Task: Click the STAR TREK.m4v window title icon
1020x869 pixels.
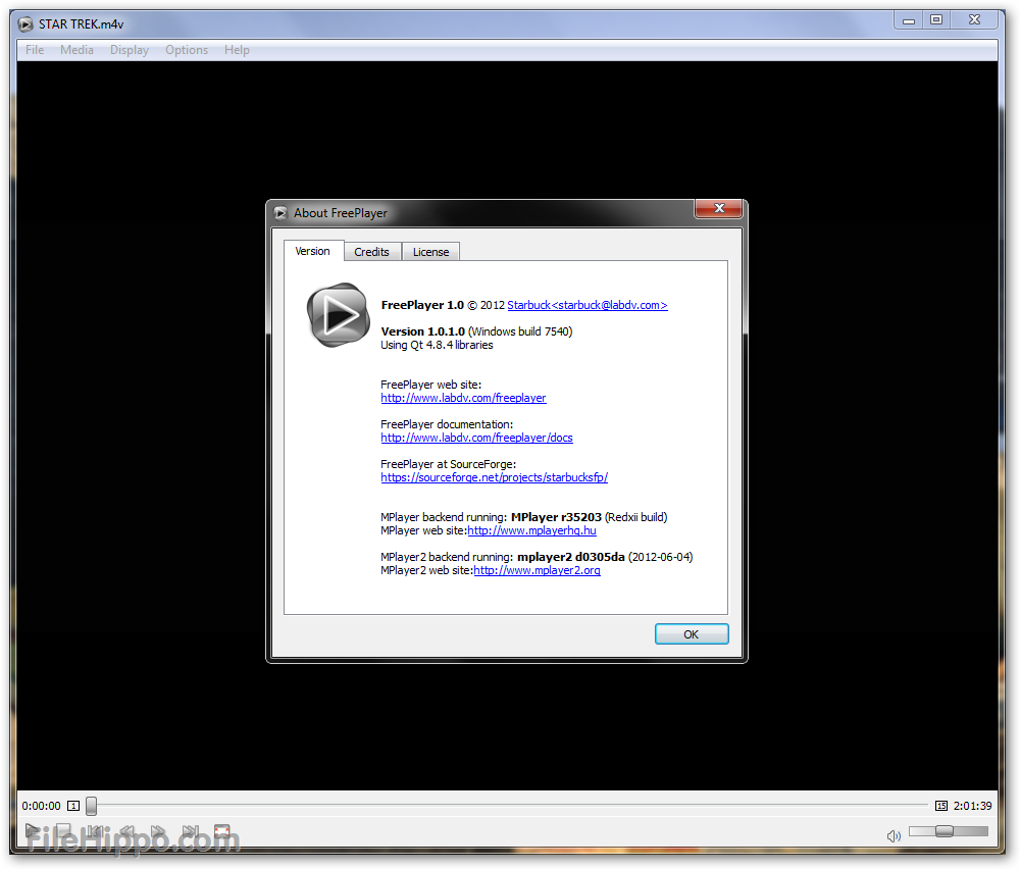Action: (25, 24)
